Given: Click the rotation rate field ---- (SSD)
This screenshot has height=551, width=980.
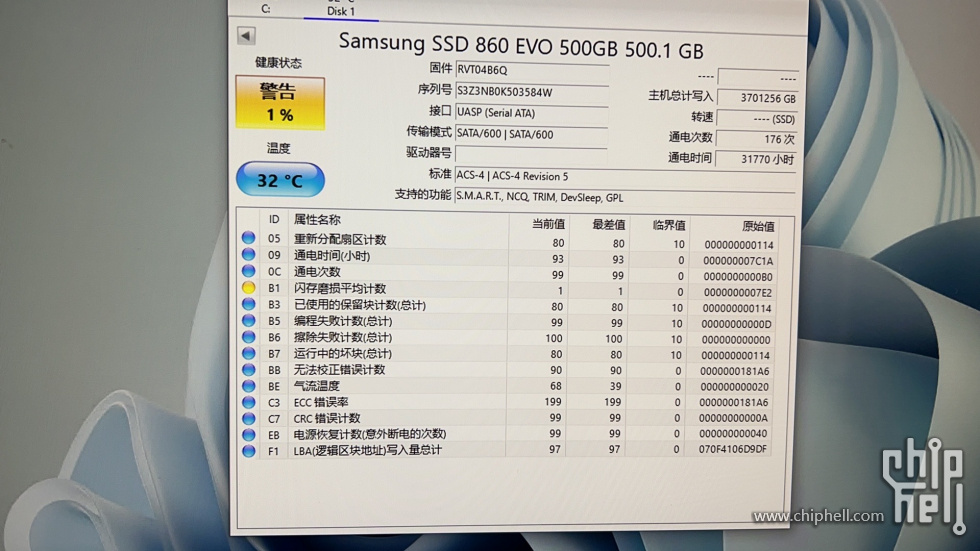Looking at the screenshot, I should (758, 119).
